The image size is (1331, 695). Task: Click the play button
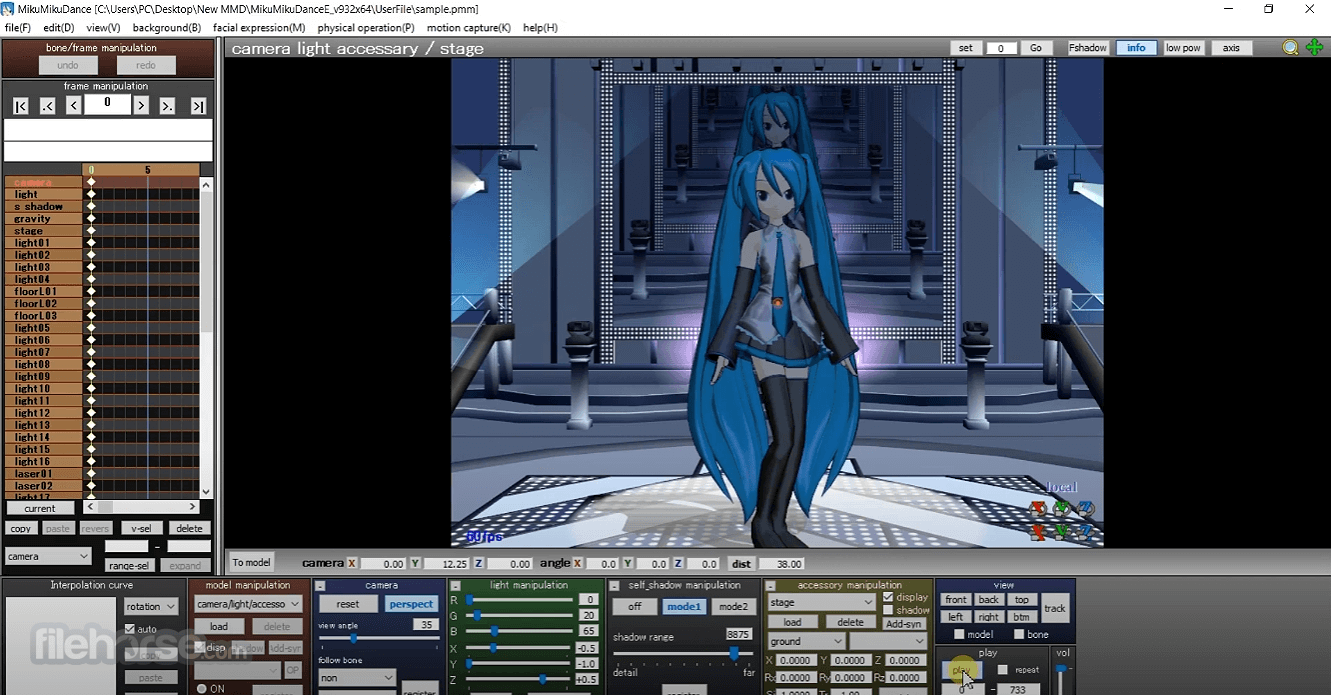962,670
